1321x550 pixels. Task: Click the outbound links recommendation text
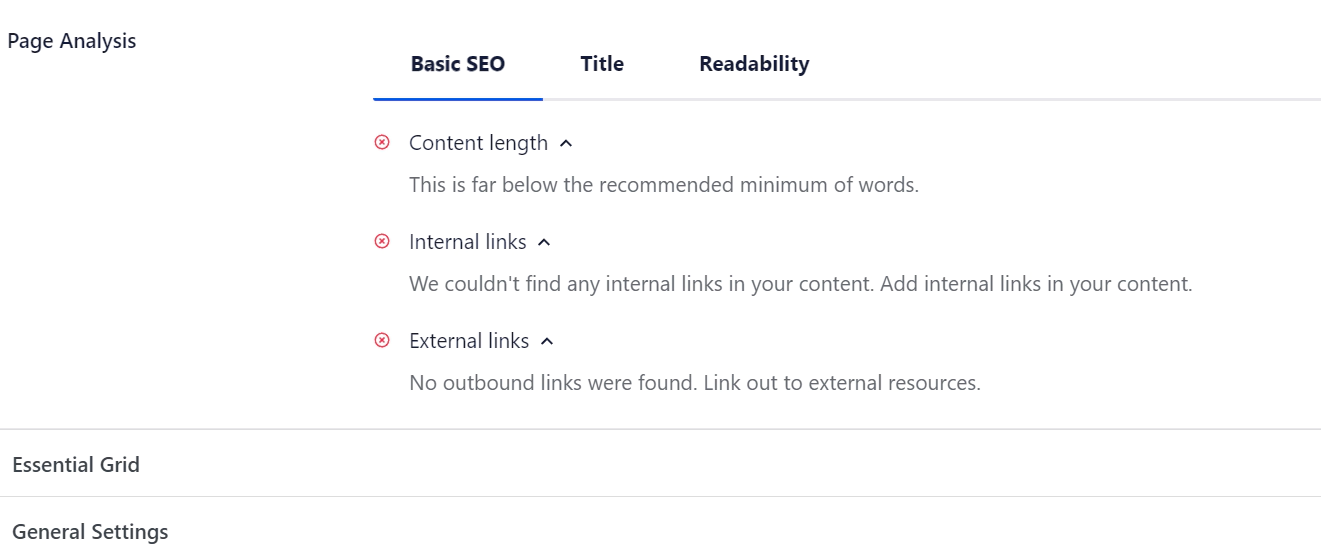pos(695,383)
